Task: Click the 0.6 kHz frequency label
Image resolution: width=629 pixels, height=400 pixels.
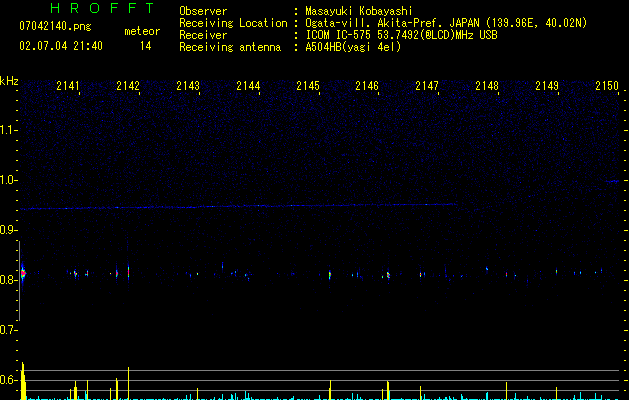Action: (x=8, y=380)
